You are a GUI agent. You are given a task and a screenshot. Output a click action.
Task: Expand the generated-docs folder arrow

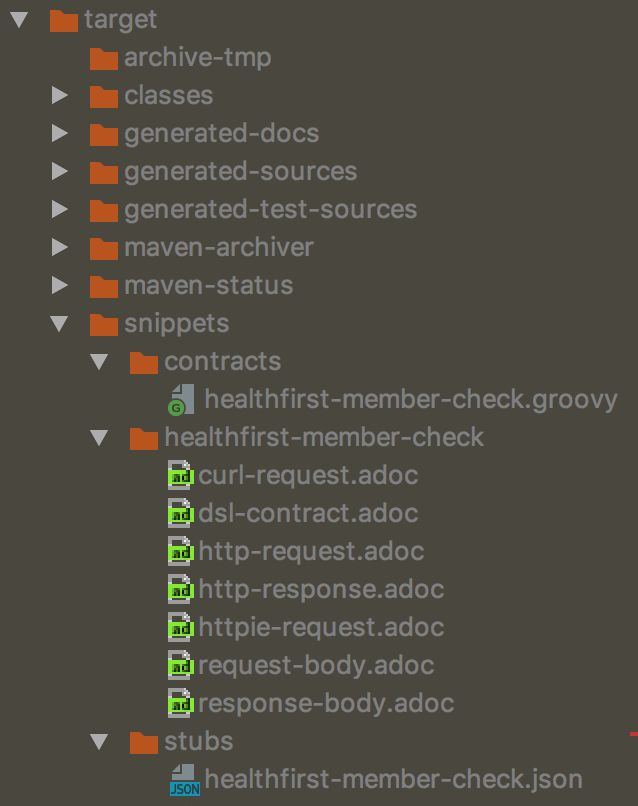coord(60,133)
